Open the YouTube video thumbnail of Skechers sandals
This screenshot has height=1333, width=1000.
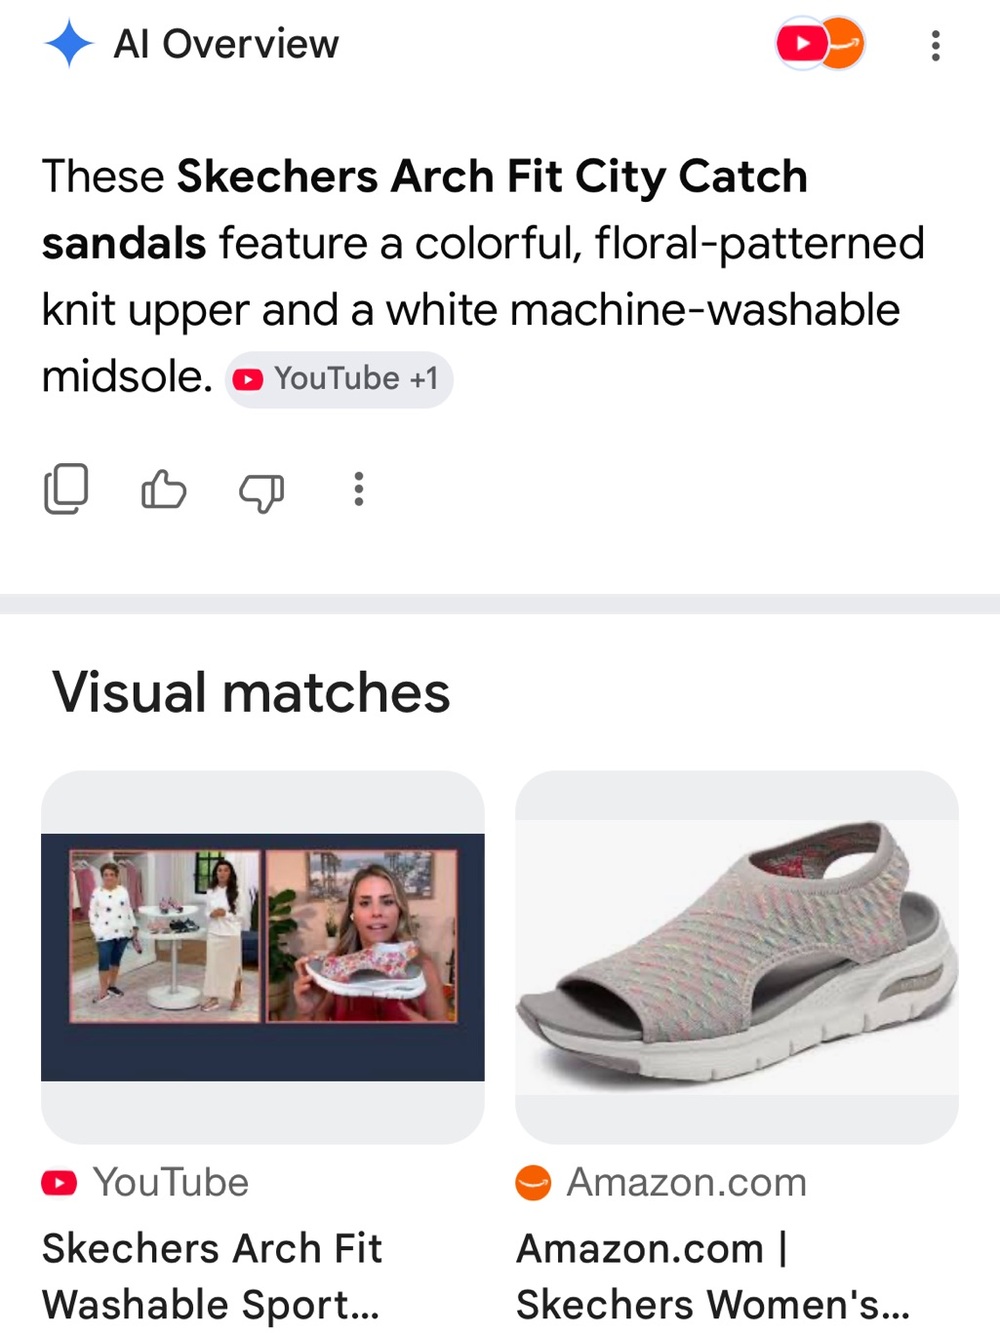(263, 957)
